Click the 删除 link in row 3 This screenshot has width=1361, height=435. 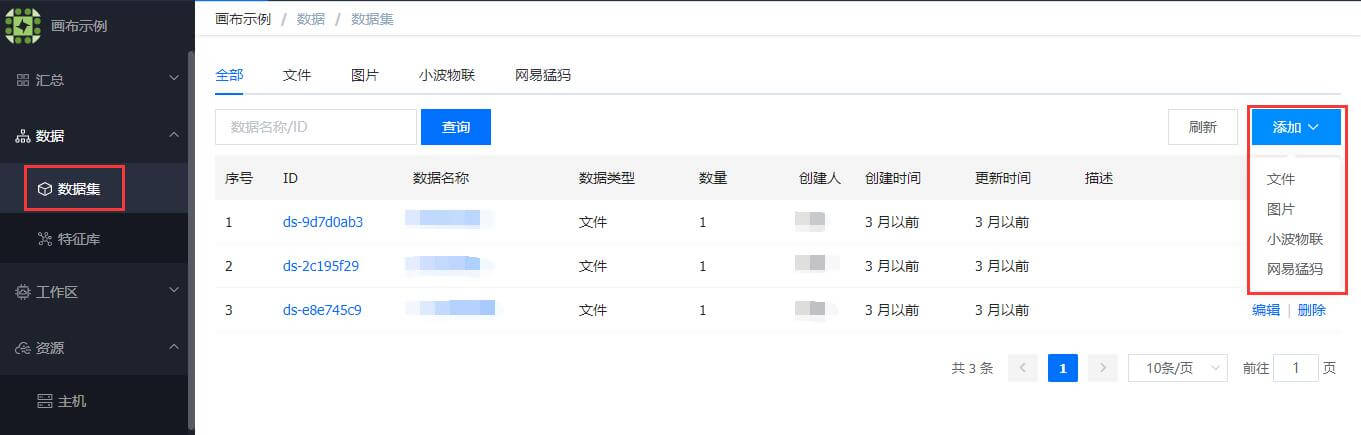1312,310
